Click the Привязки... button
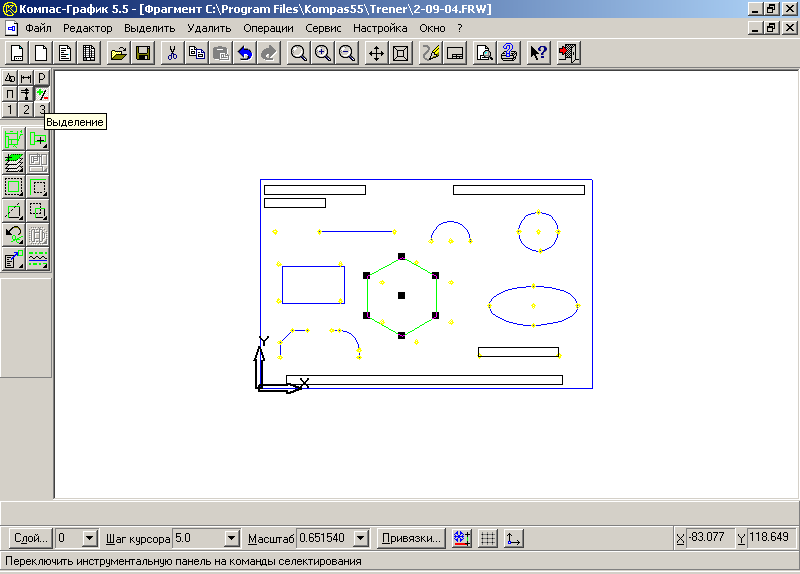This screenshot has height=574, width=800. (x=411, y=538)
